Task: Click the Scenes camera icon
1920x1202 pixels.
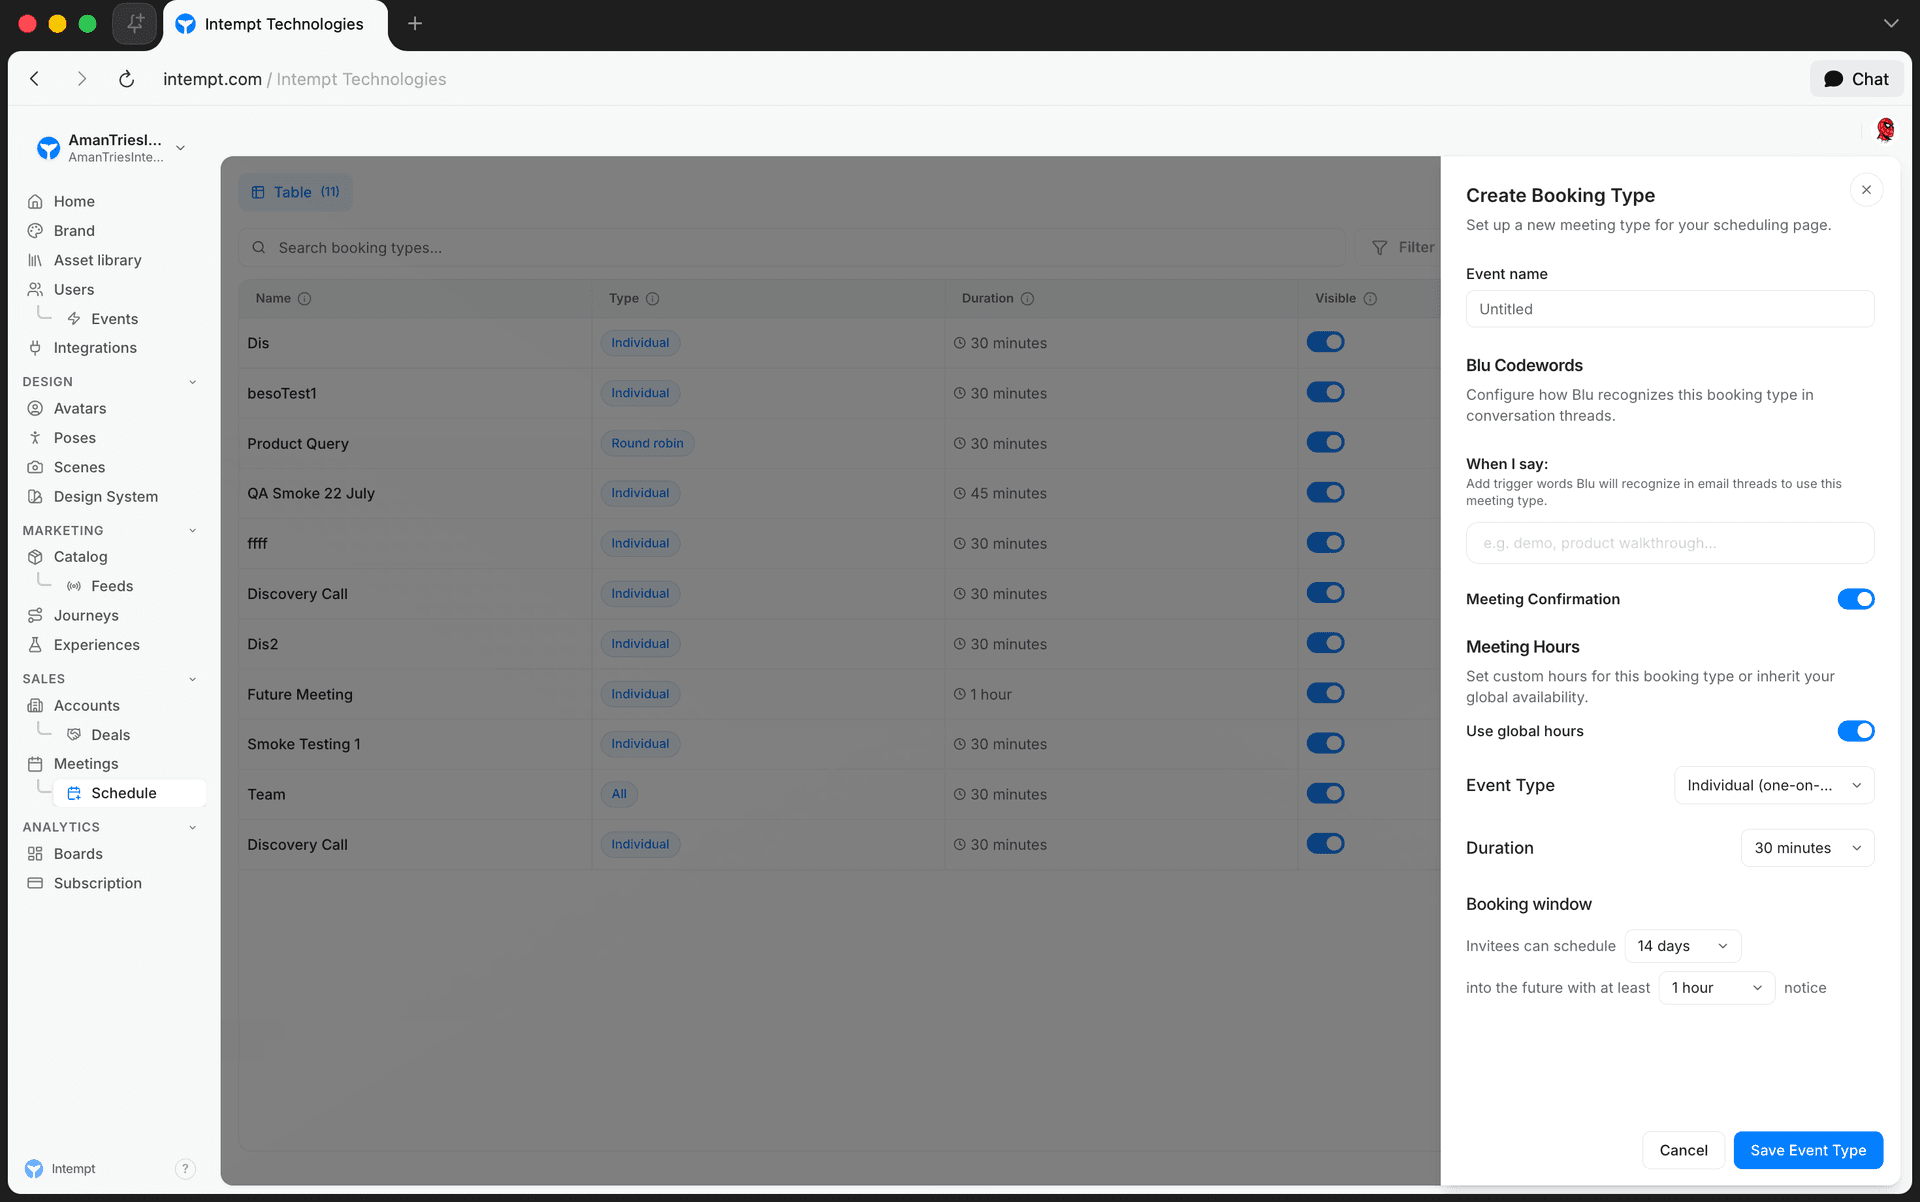Action: [35, 467]
